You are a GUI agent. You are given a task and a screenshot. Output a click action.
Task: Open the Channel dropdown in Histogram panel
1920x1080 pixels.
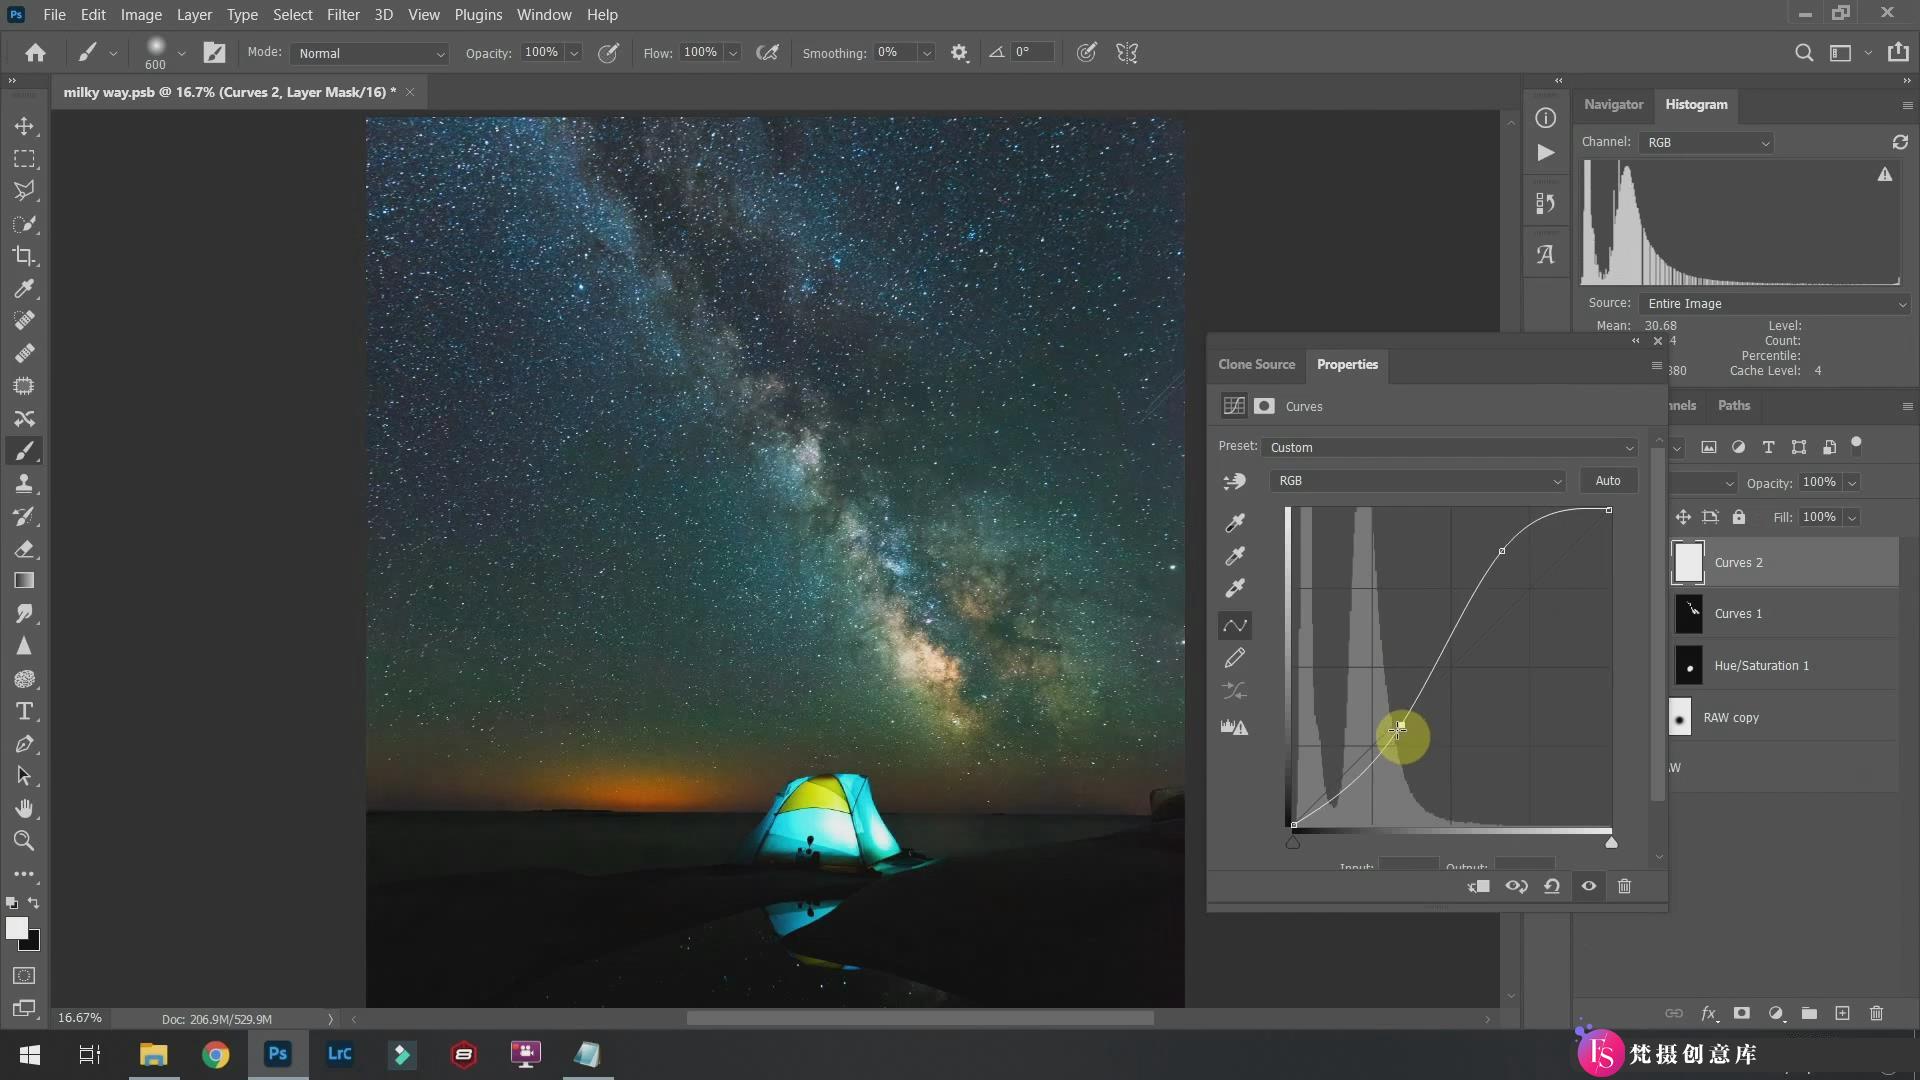(1706, 142)
